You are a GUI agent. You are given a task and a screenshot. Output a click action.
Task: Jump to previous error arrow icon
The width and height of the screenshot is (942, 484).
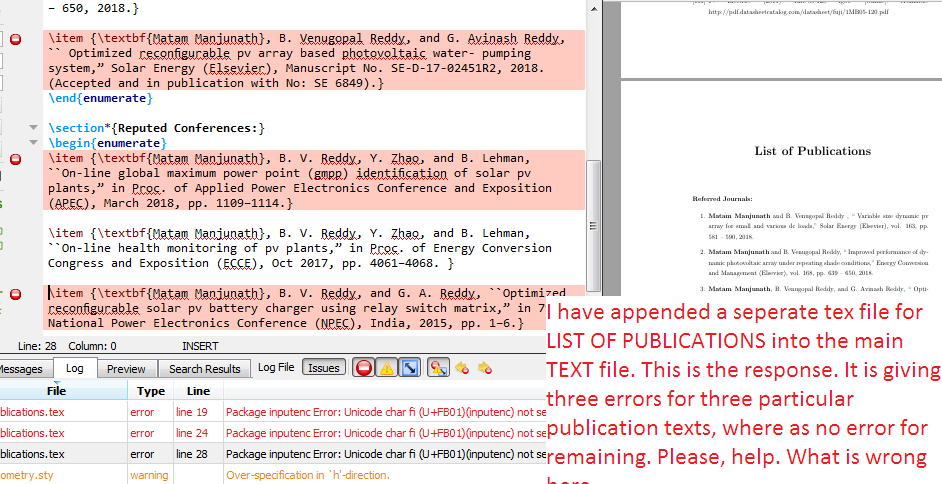[x=461, y=368]
